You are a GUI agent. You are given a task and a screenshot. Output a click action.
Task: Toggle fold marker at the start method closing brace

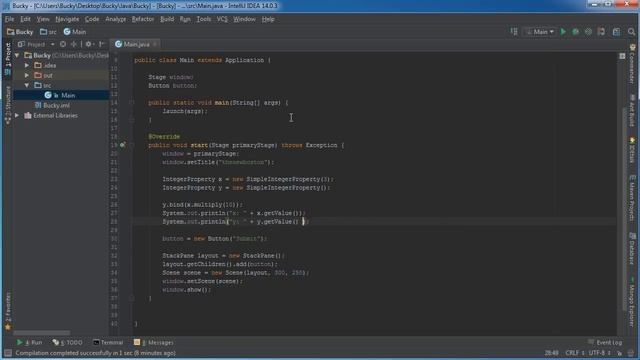(132, 298)
